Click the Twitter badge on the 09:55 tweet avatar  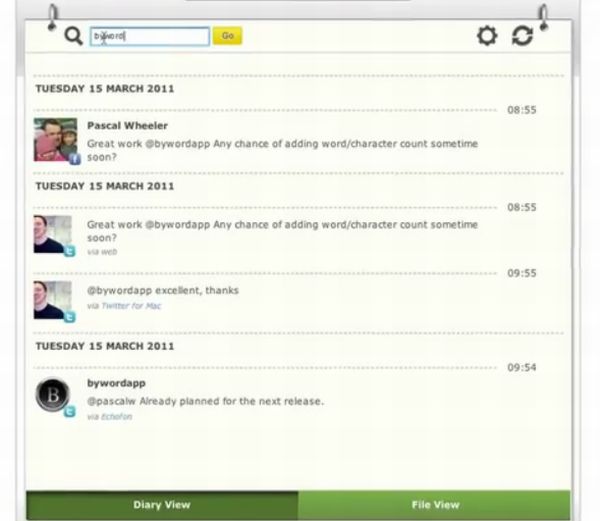[70, 316]
